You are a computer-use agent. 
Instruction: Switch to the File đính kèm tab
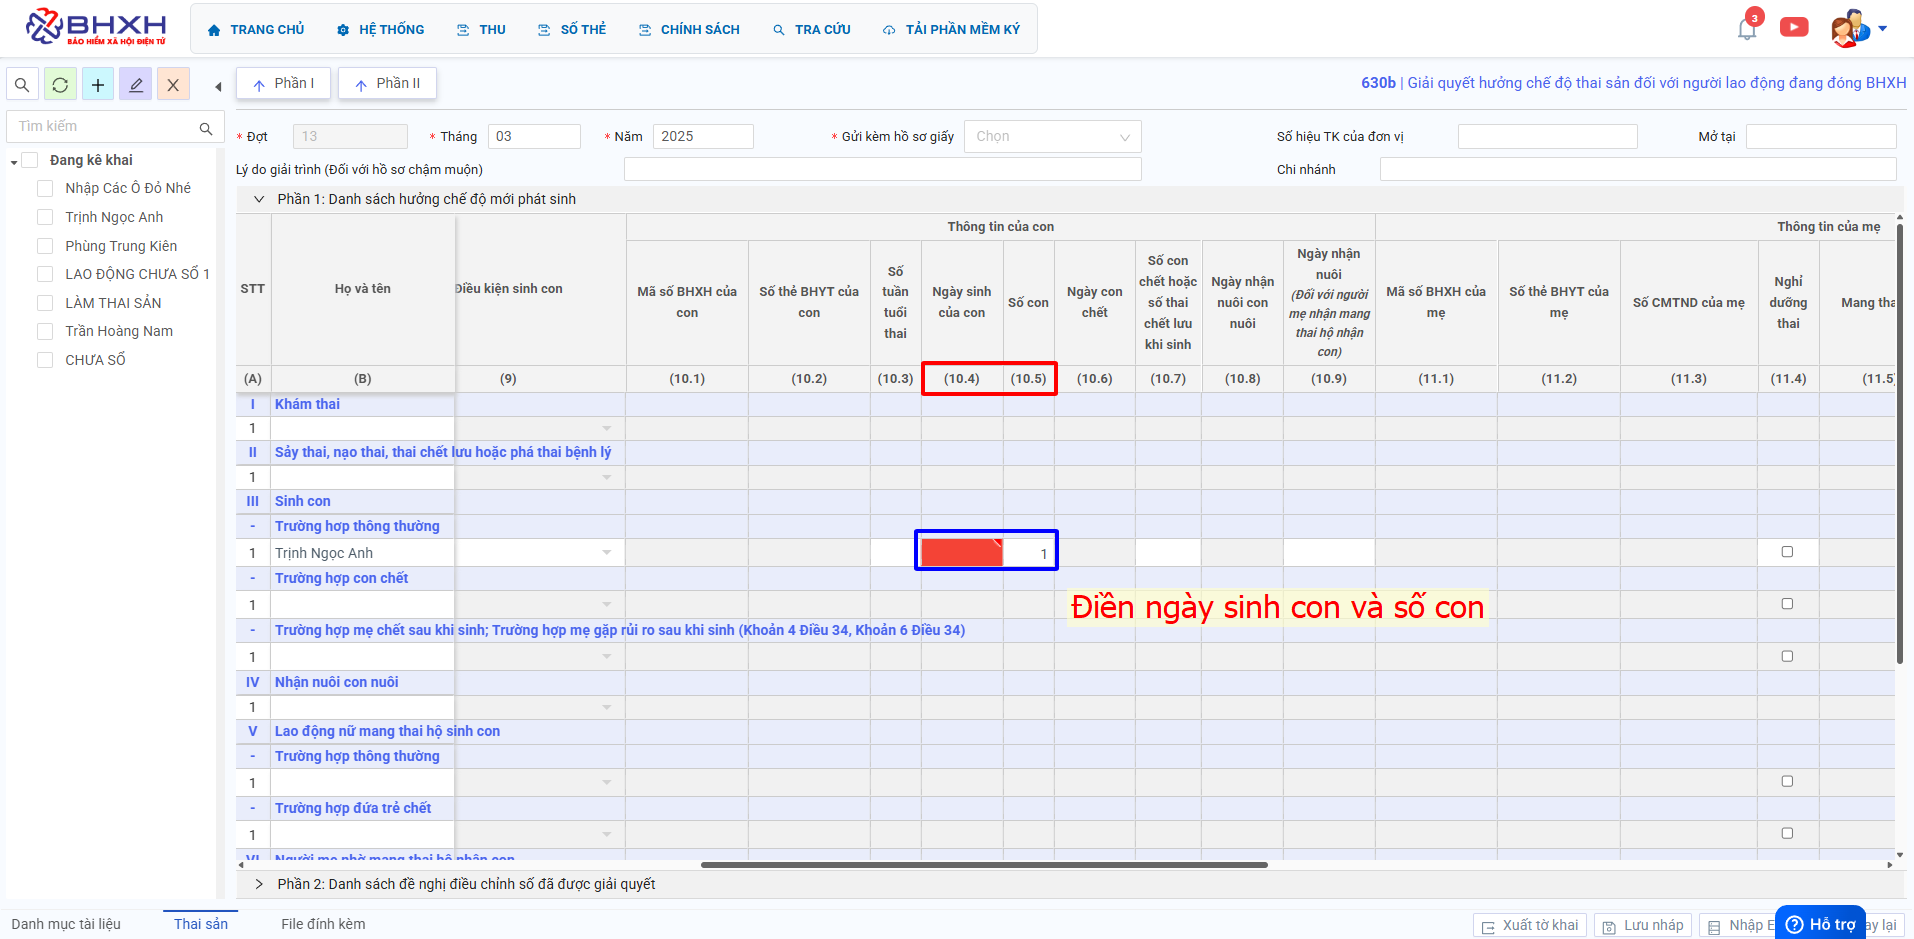click(323, 924)
